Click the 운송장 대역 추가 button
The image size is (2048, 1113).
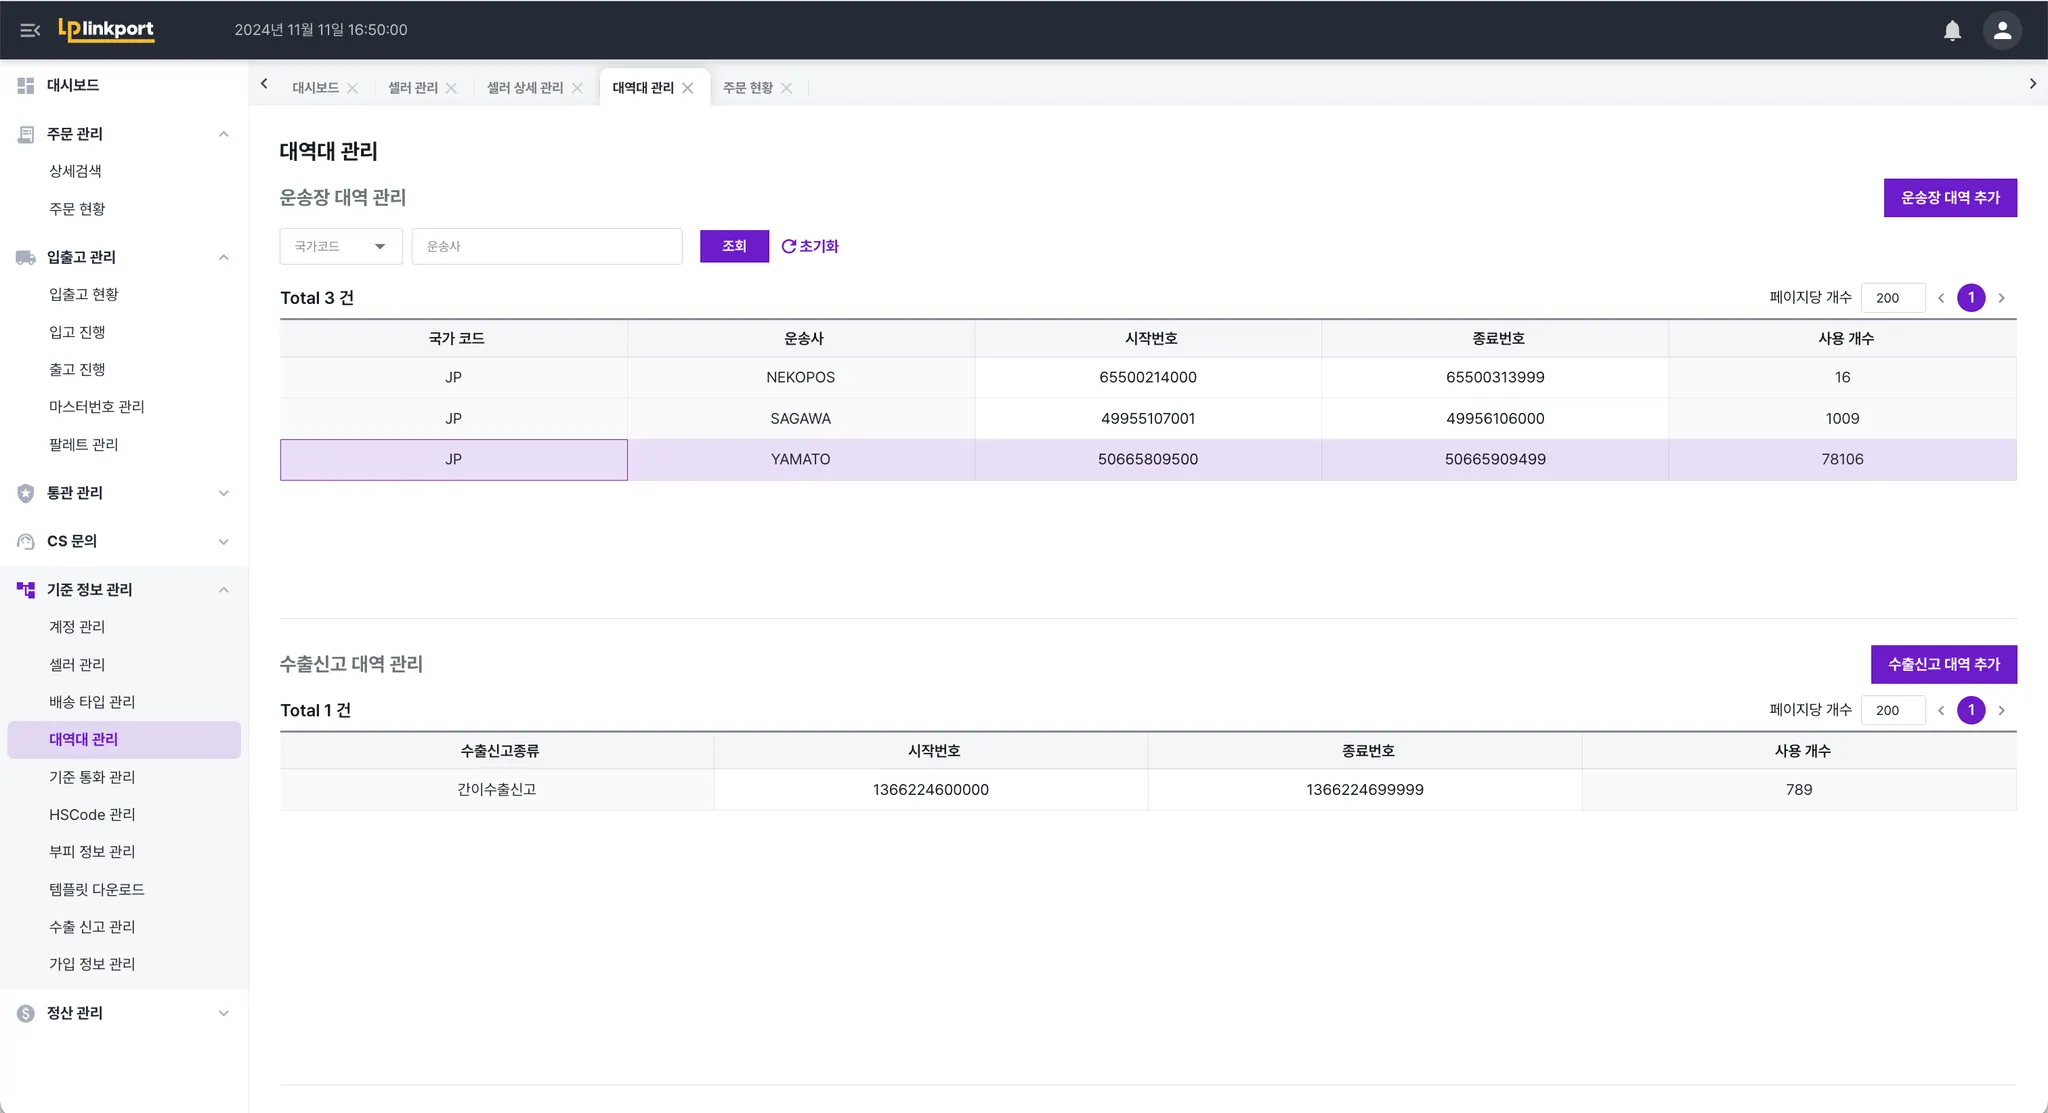coord(1949,198)
